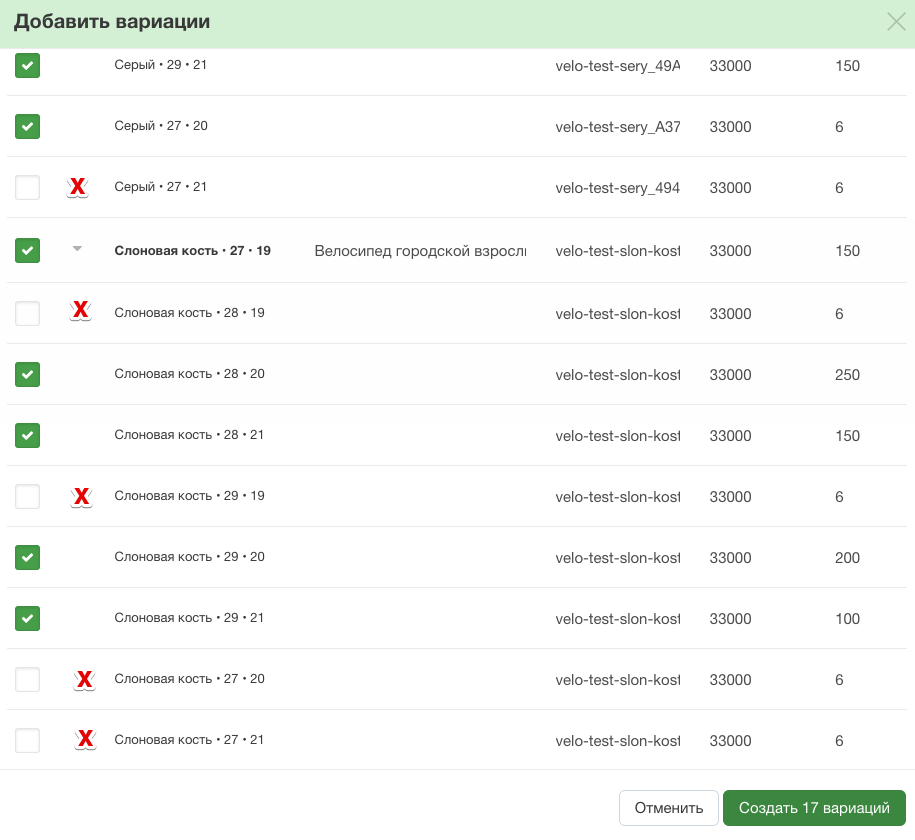Close the Добавить вариации dialog
The width and height of the screenshot is (915, 840).
896,22
